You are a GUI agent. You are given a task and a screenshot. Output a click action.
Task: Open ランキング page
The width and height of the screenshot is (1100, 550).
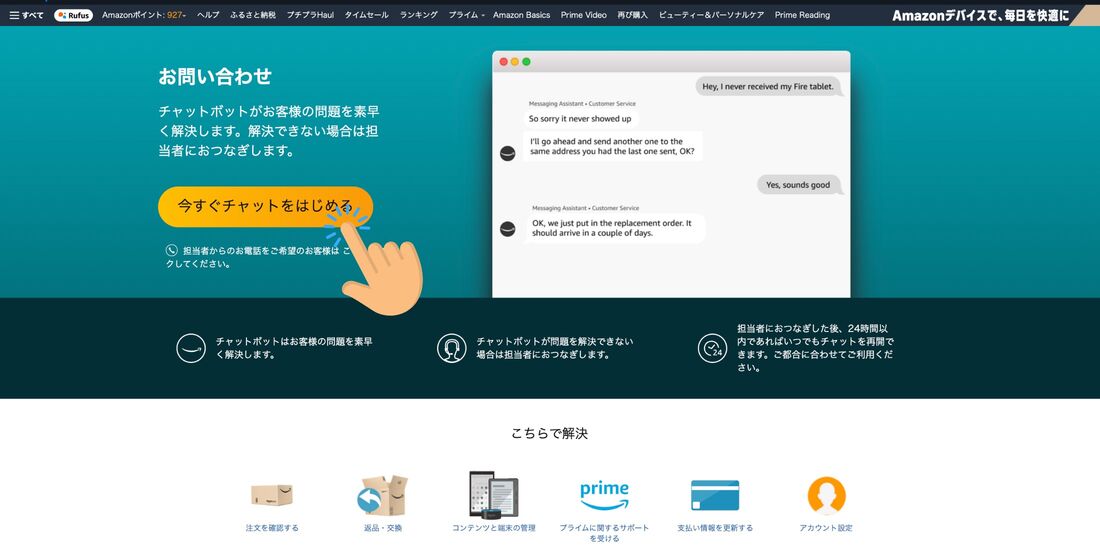pos(419,15)
